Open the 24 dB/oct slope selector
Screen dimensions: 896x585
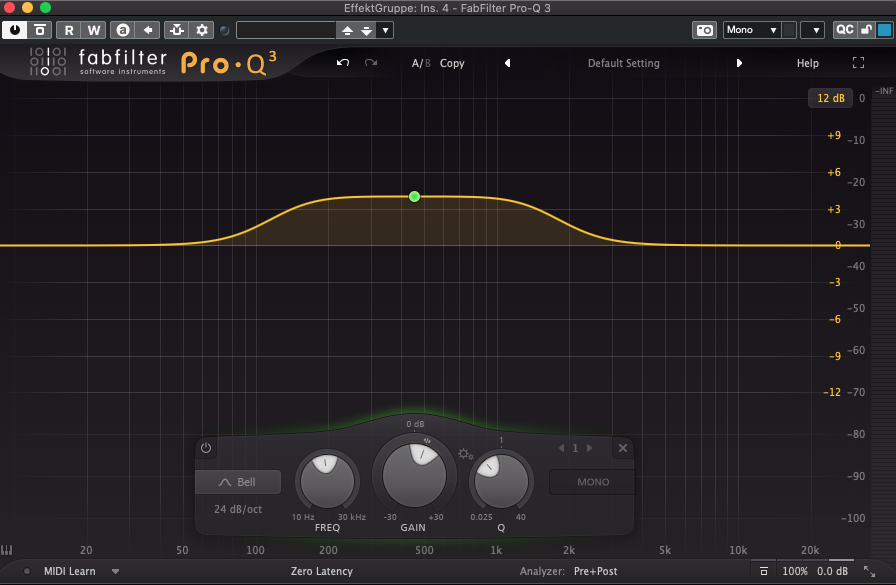click(238, 509)
